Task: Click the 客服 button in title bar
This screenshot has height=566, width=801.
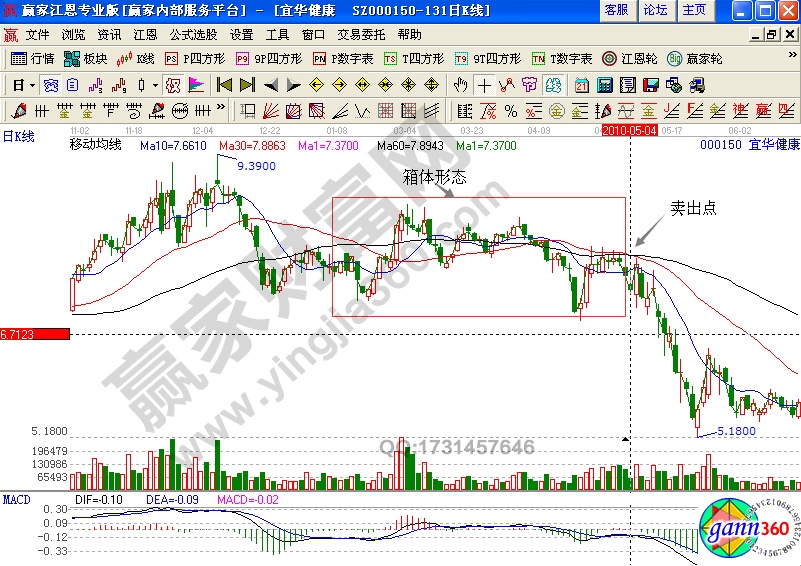Action: [617, 10]
